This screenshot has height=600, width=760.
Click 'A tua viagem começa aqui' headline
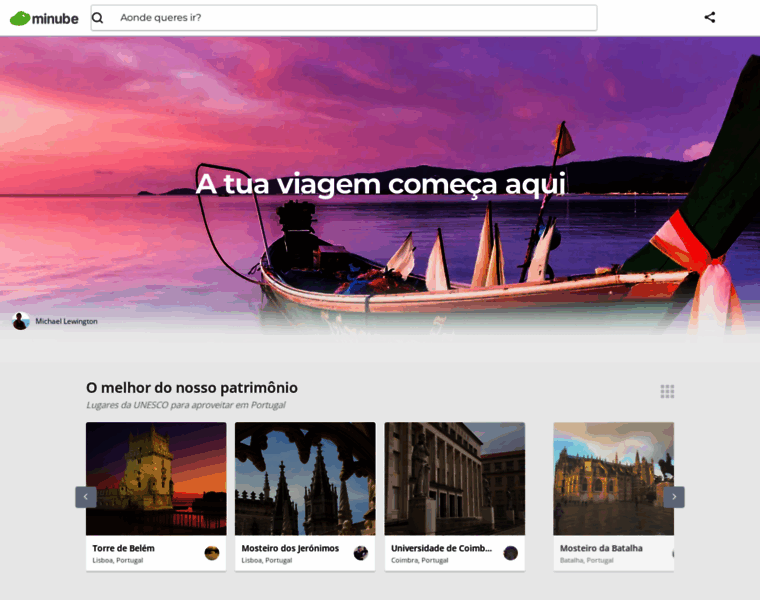coord(380,185)
